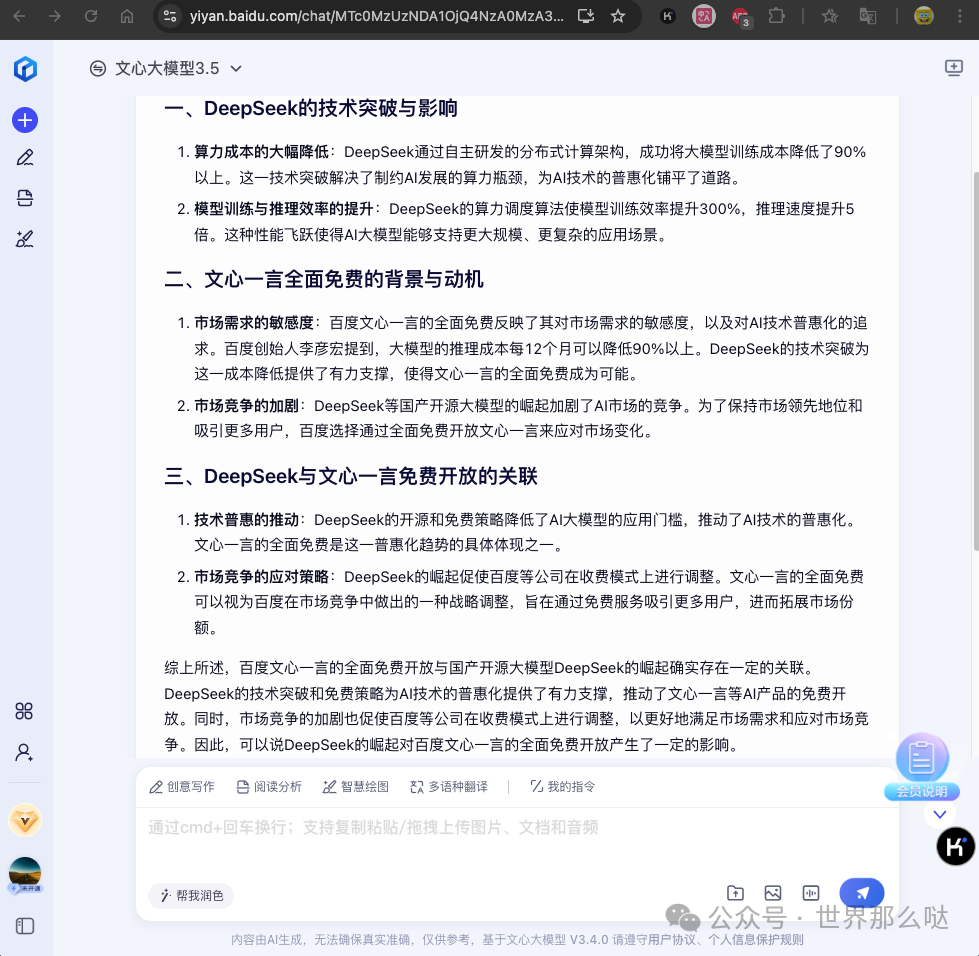Start a new chat with the blue plus button
979x956 pixels.
click(x=25, y=120)
